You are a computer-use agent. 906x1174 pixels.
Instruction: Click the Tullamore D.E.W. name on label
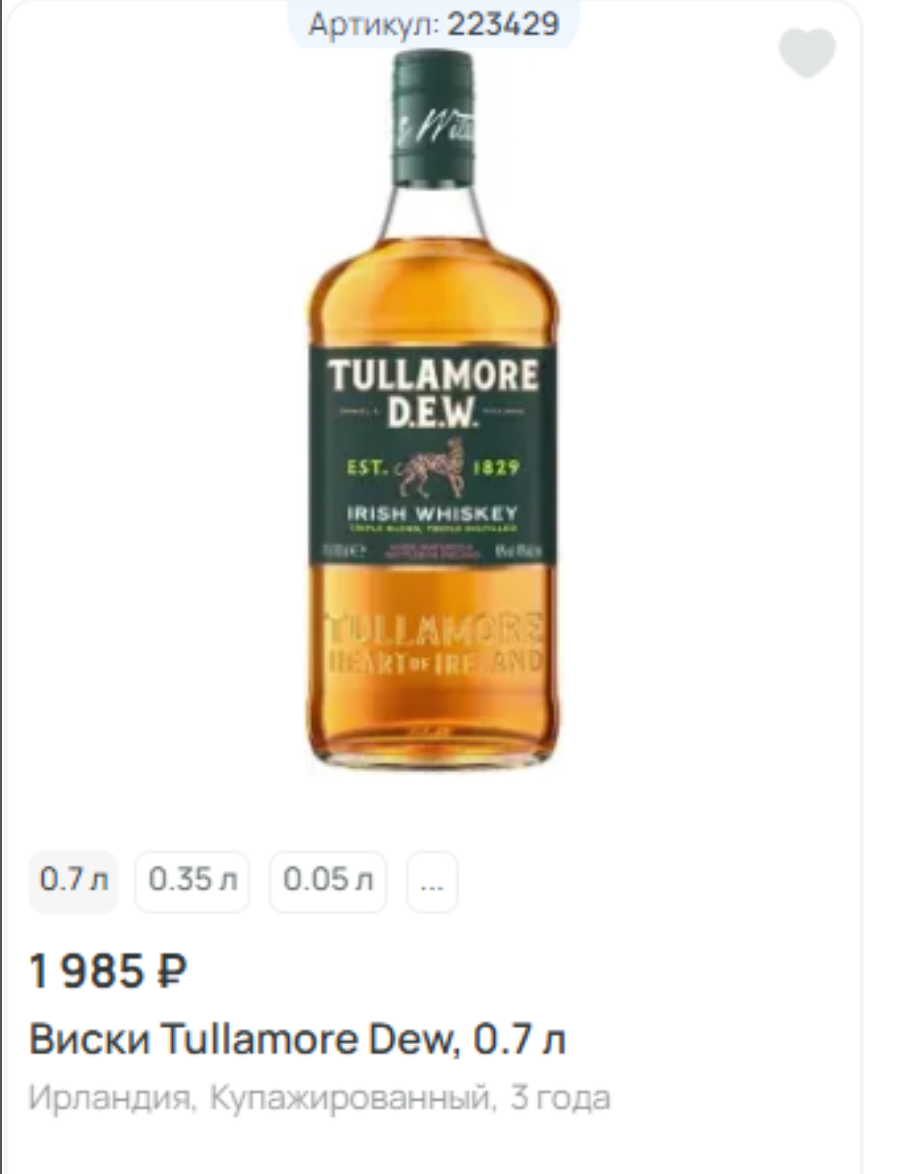[x=433, y=392]
